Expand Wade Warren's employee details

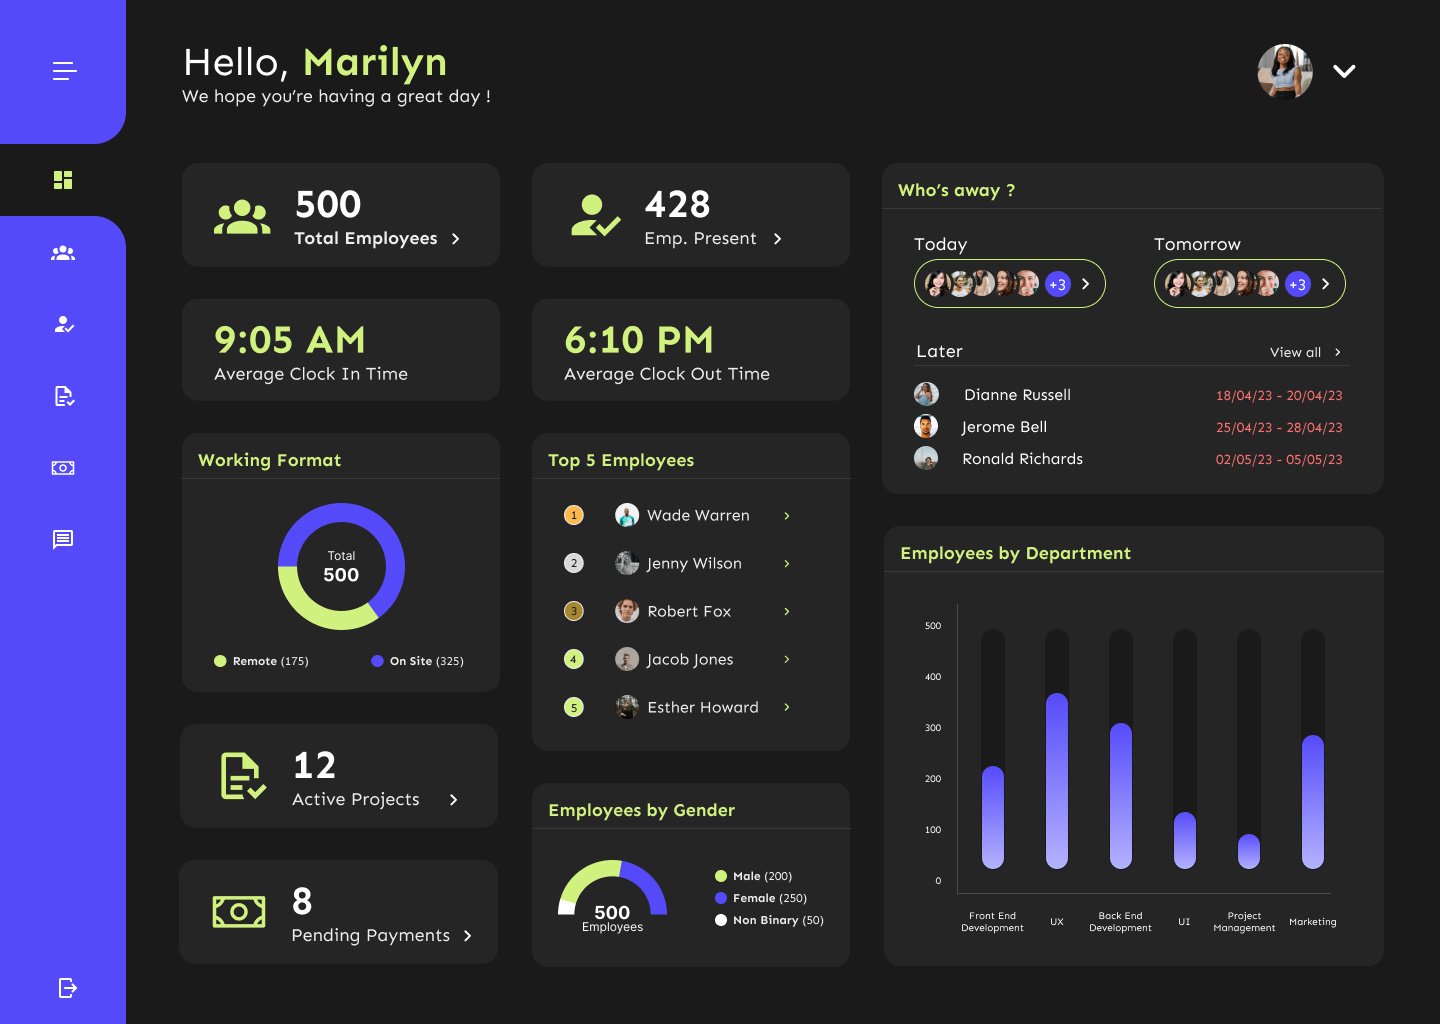(x=786, y=515)
